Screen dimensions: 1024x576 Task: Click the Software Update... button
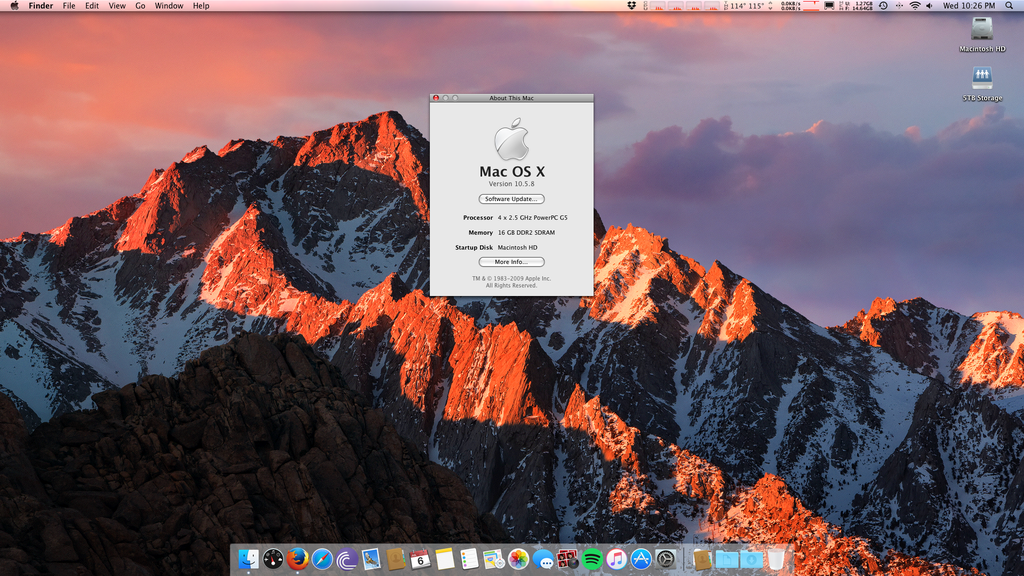pos(511,199)
